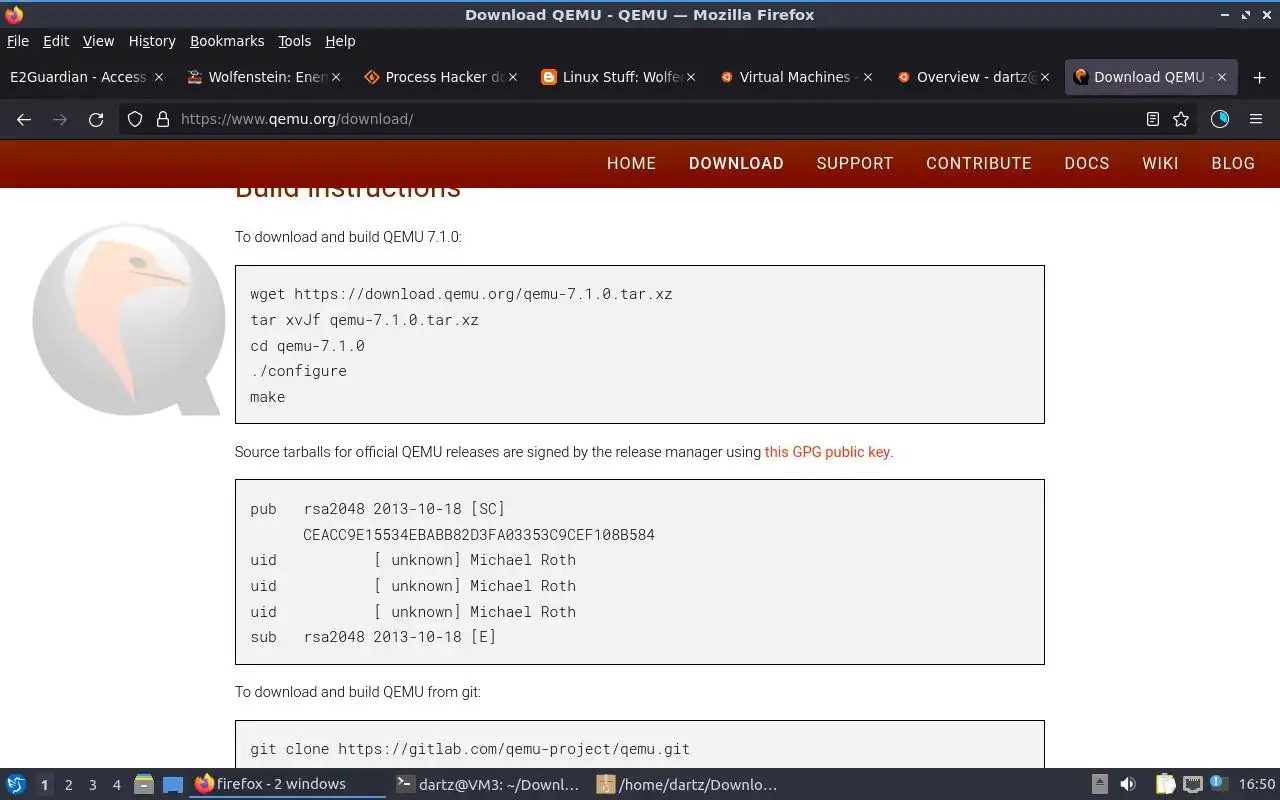Click the show desktop taskbar icon
Screen dimensions: 1280x800
pyautogui.click(x=173, y=784)
